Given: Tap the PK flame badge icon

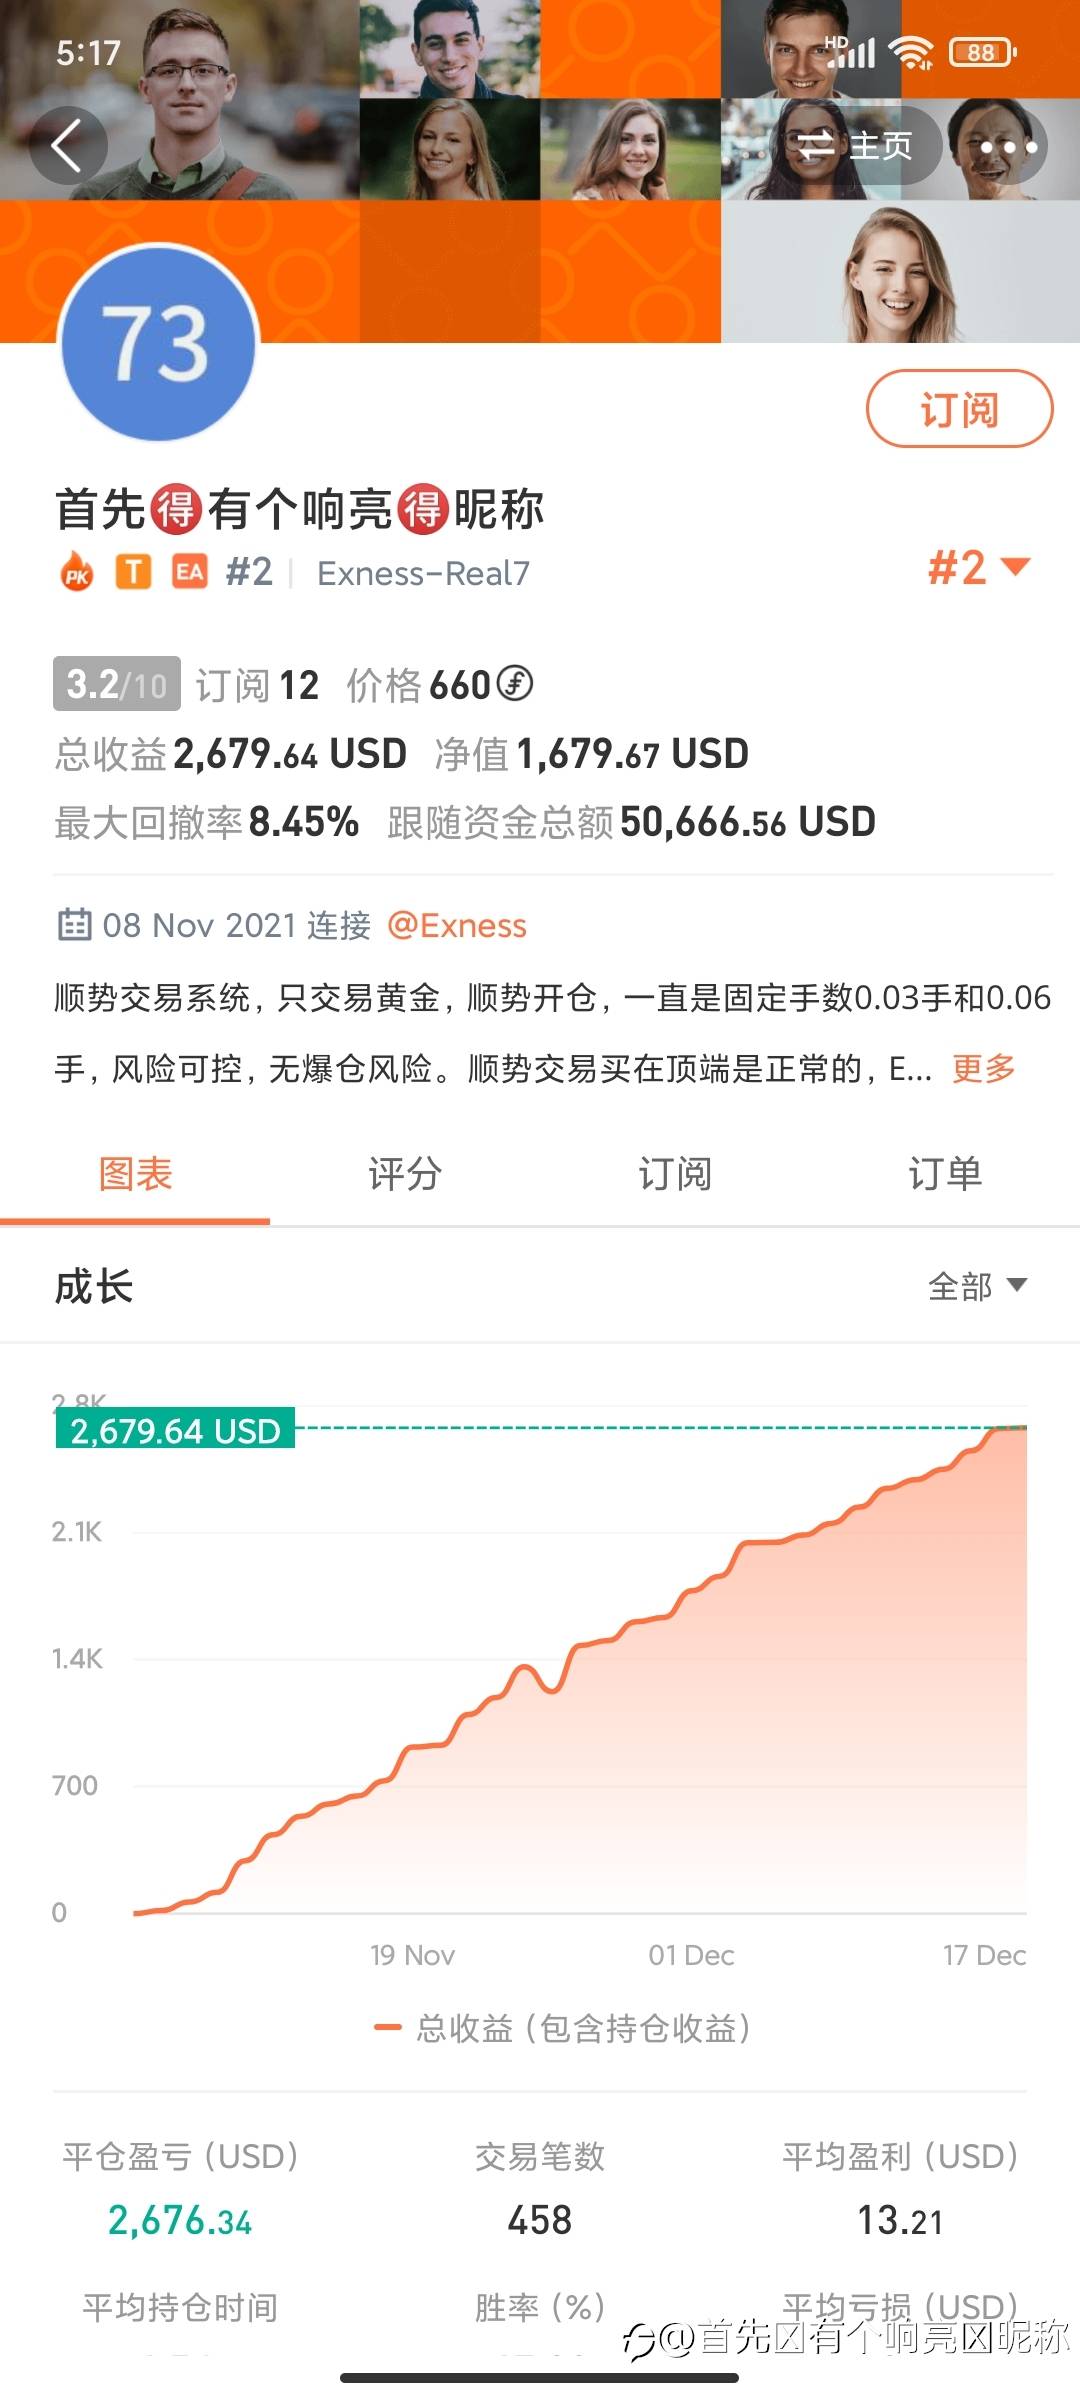Looking at the screenshot, I should (x=77, y=573).
